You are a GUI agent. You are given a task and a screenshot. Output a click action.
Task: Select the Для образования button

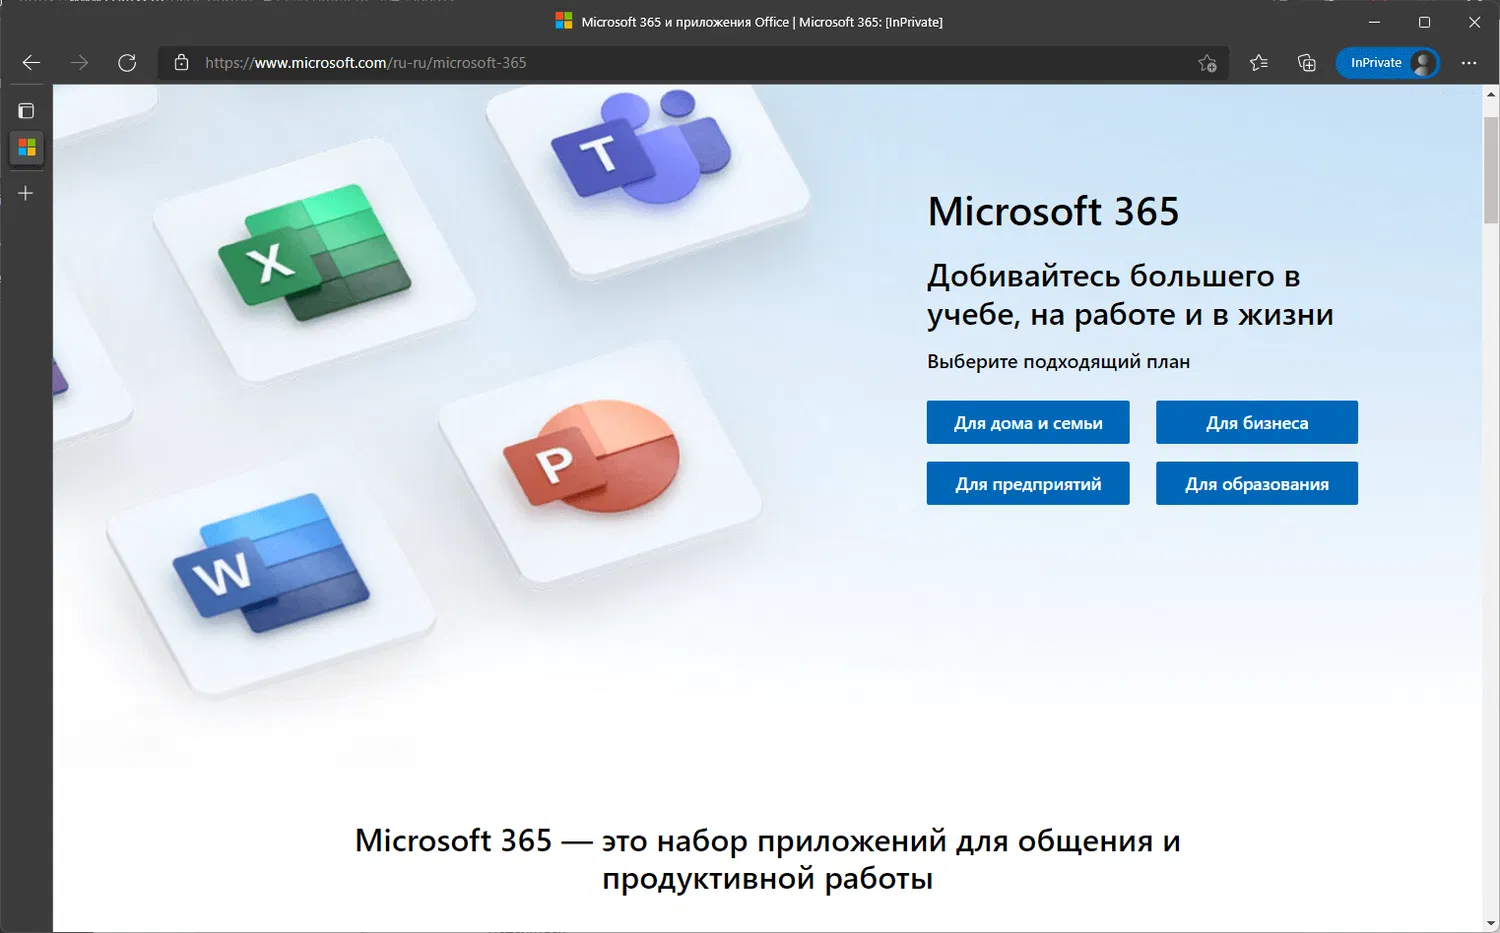(1257, 484)
